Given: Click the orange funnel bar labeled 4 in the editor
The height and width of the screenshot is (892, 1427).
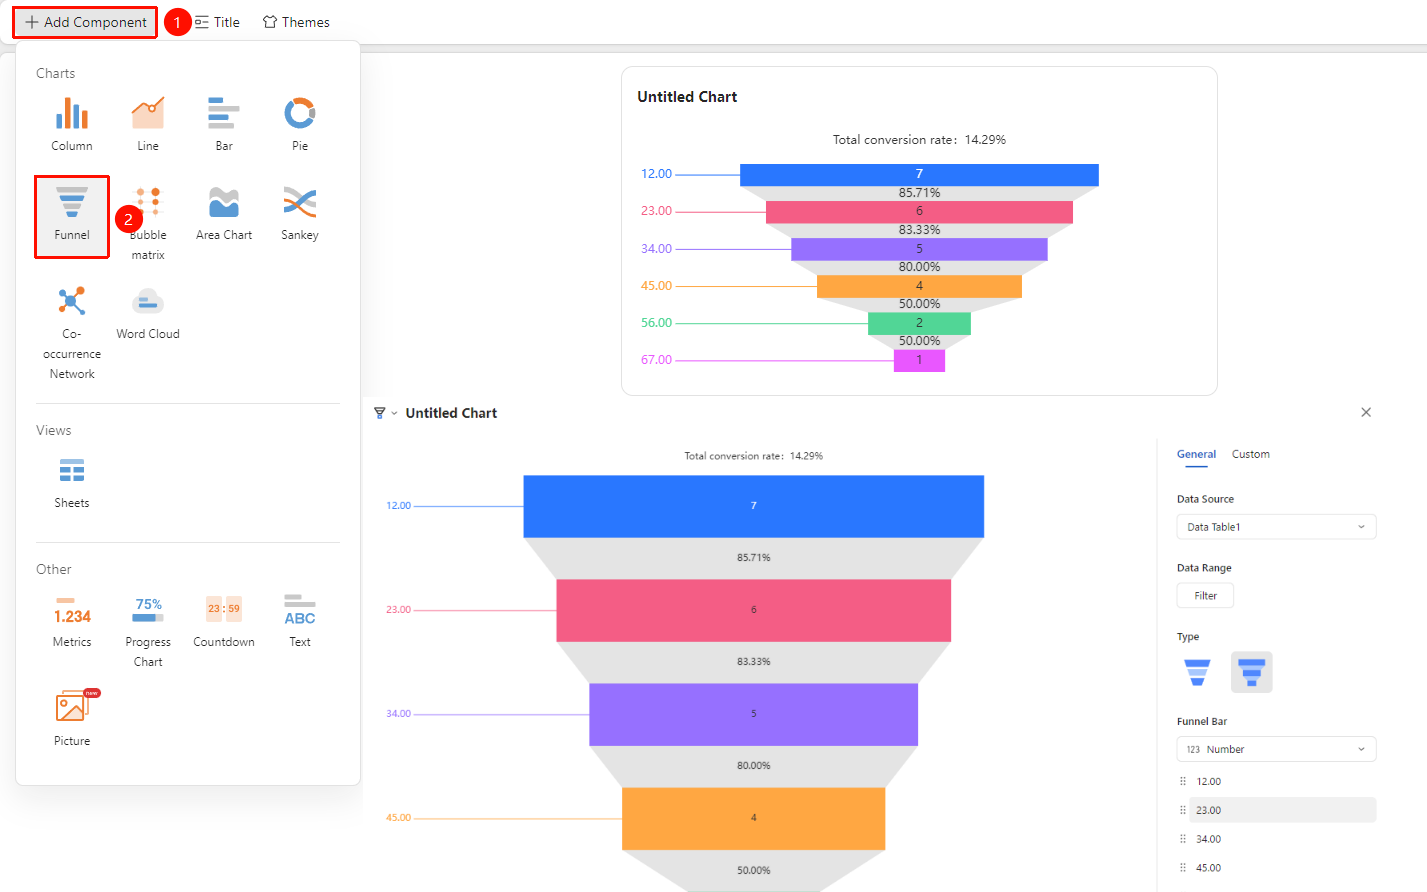Looking at the screenshot, I should [x=754, y=818].
